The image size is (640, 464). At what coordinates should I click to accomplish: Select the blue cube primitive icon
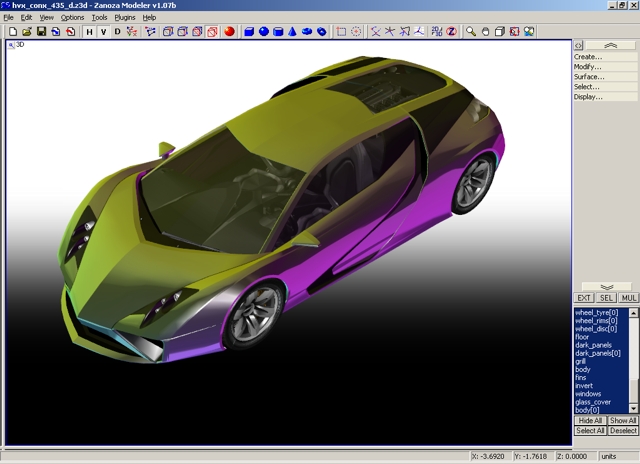coord(249,32)
